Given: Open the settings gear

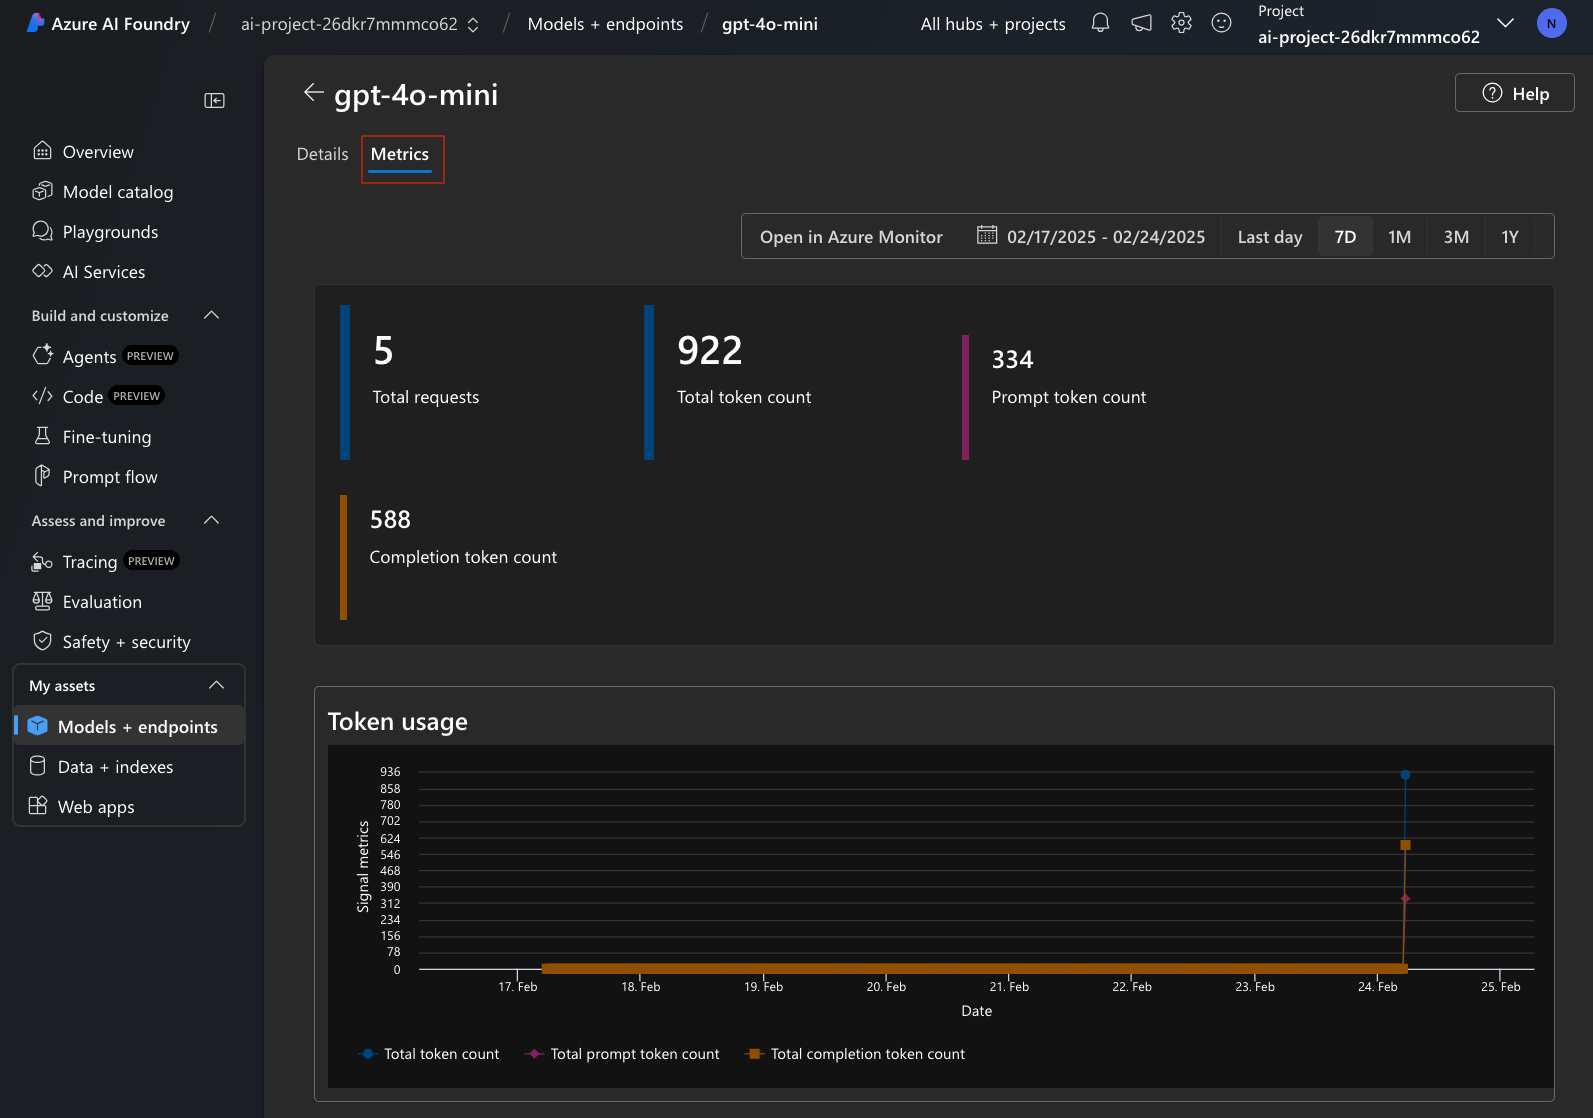Looking at the screenshot, I should pyautogui.click(x=1181, y=23).
